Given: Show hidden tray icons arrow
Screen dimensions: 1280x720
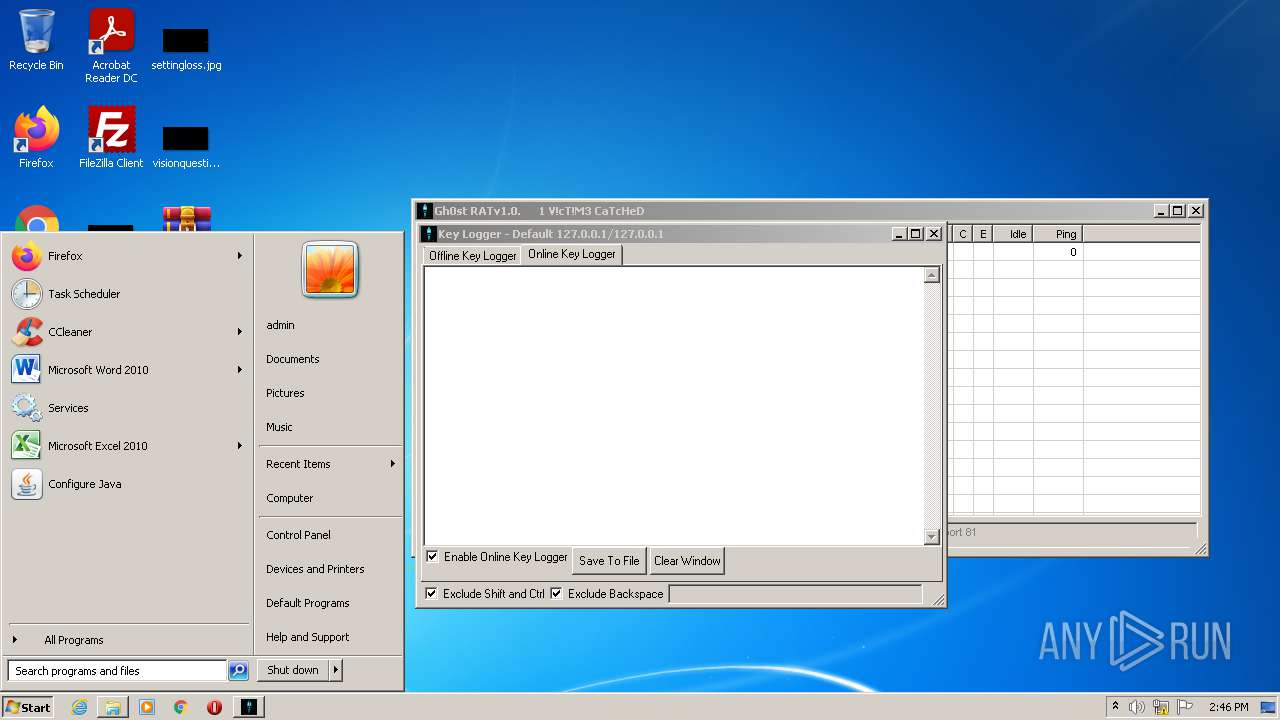Looking at the screenshot, I should click(1115, 707).
